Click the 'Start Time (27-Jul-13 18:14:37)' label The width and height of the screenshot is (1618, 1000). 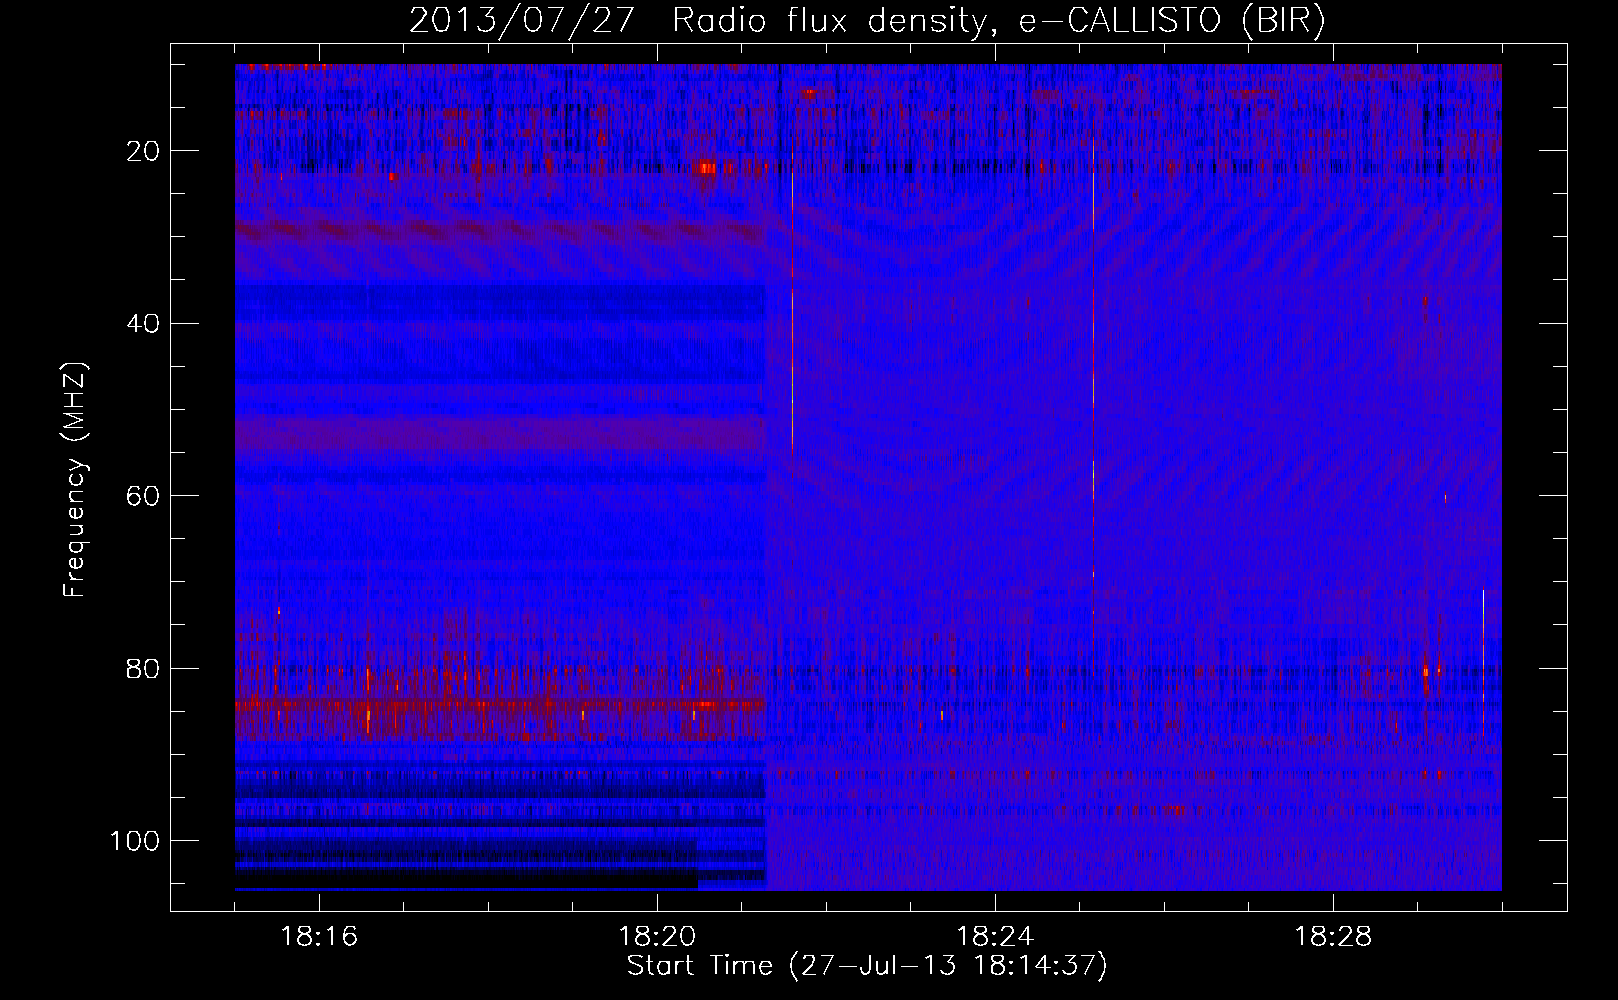click(867, 966)
